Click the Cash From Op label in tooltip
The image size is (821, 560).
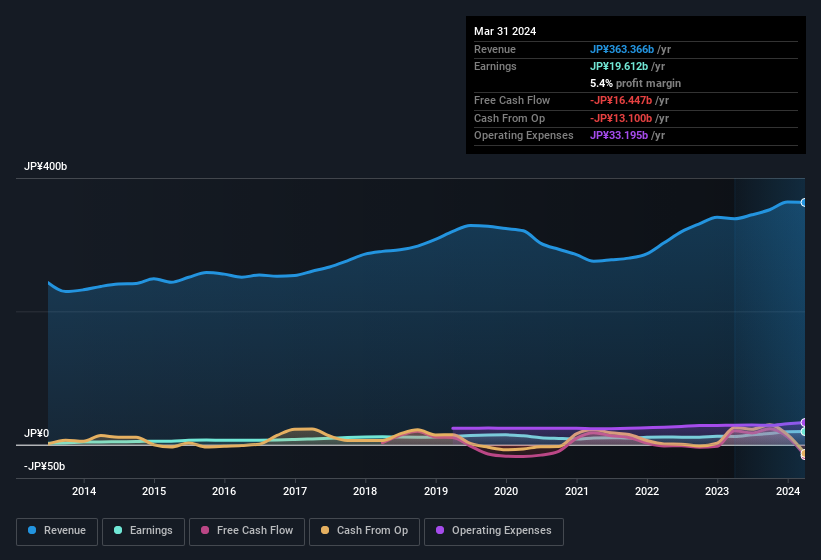(x=509, y=118)
